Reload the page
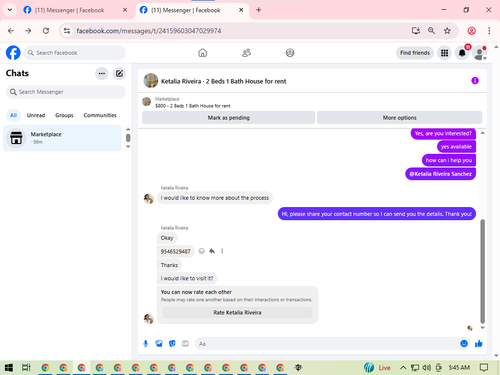 (46, 31)
